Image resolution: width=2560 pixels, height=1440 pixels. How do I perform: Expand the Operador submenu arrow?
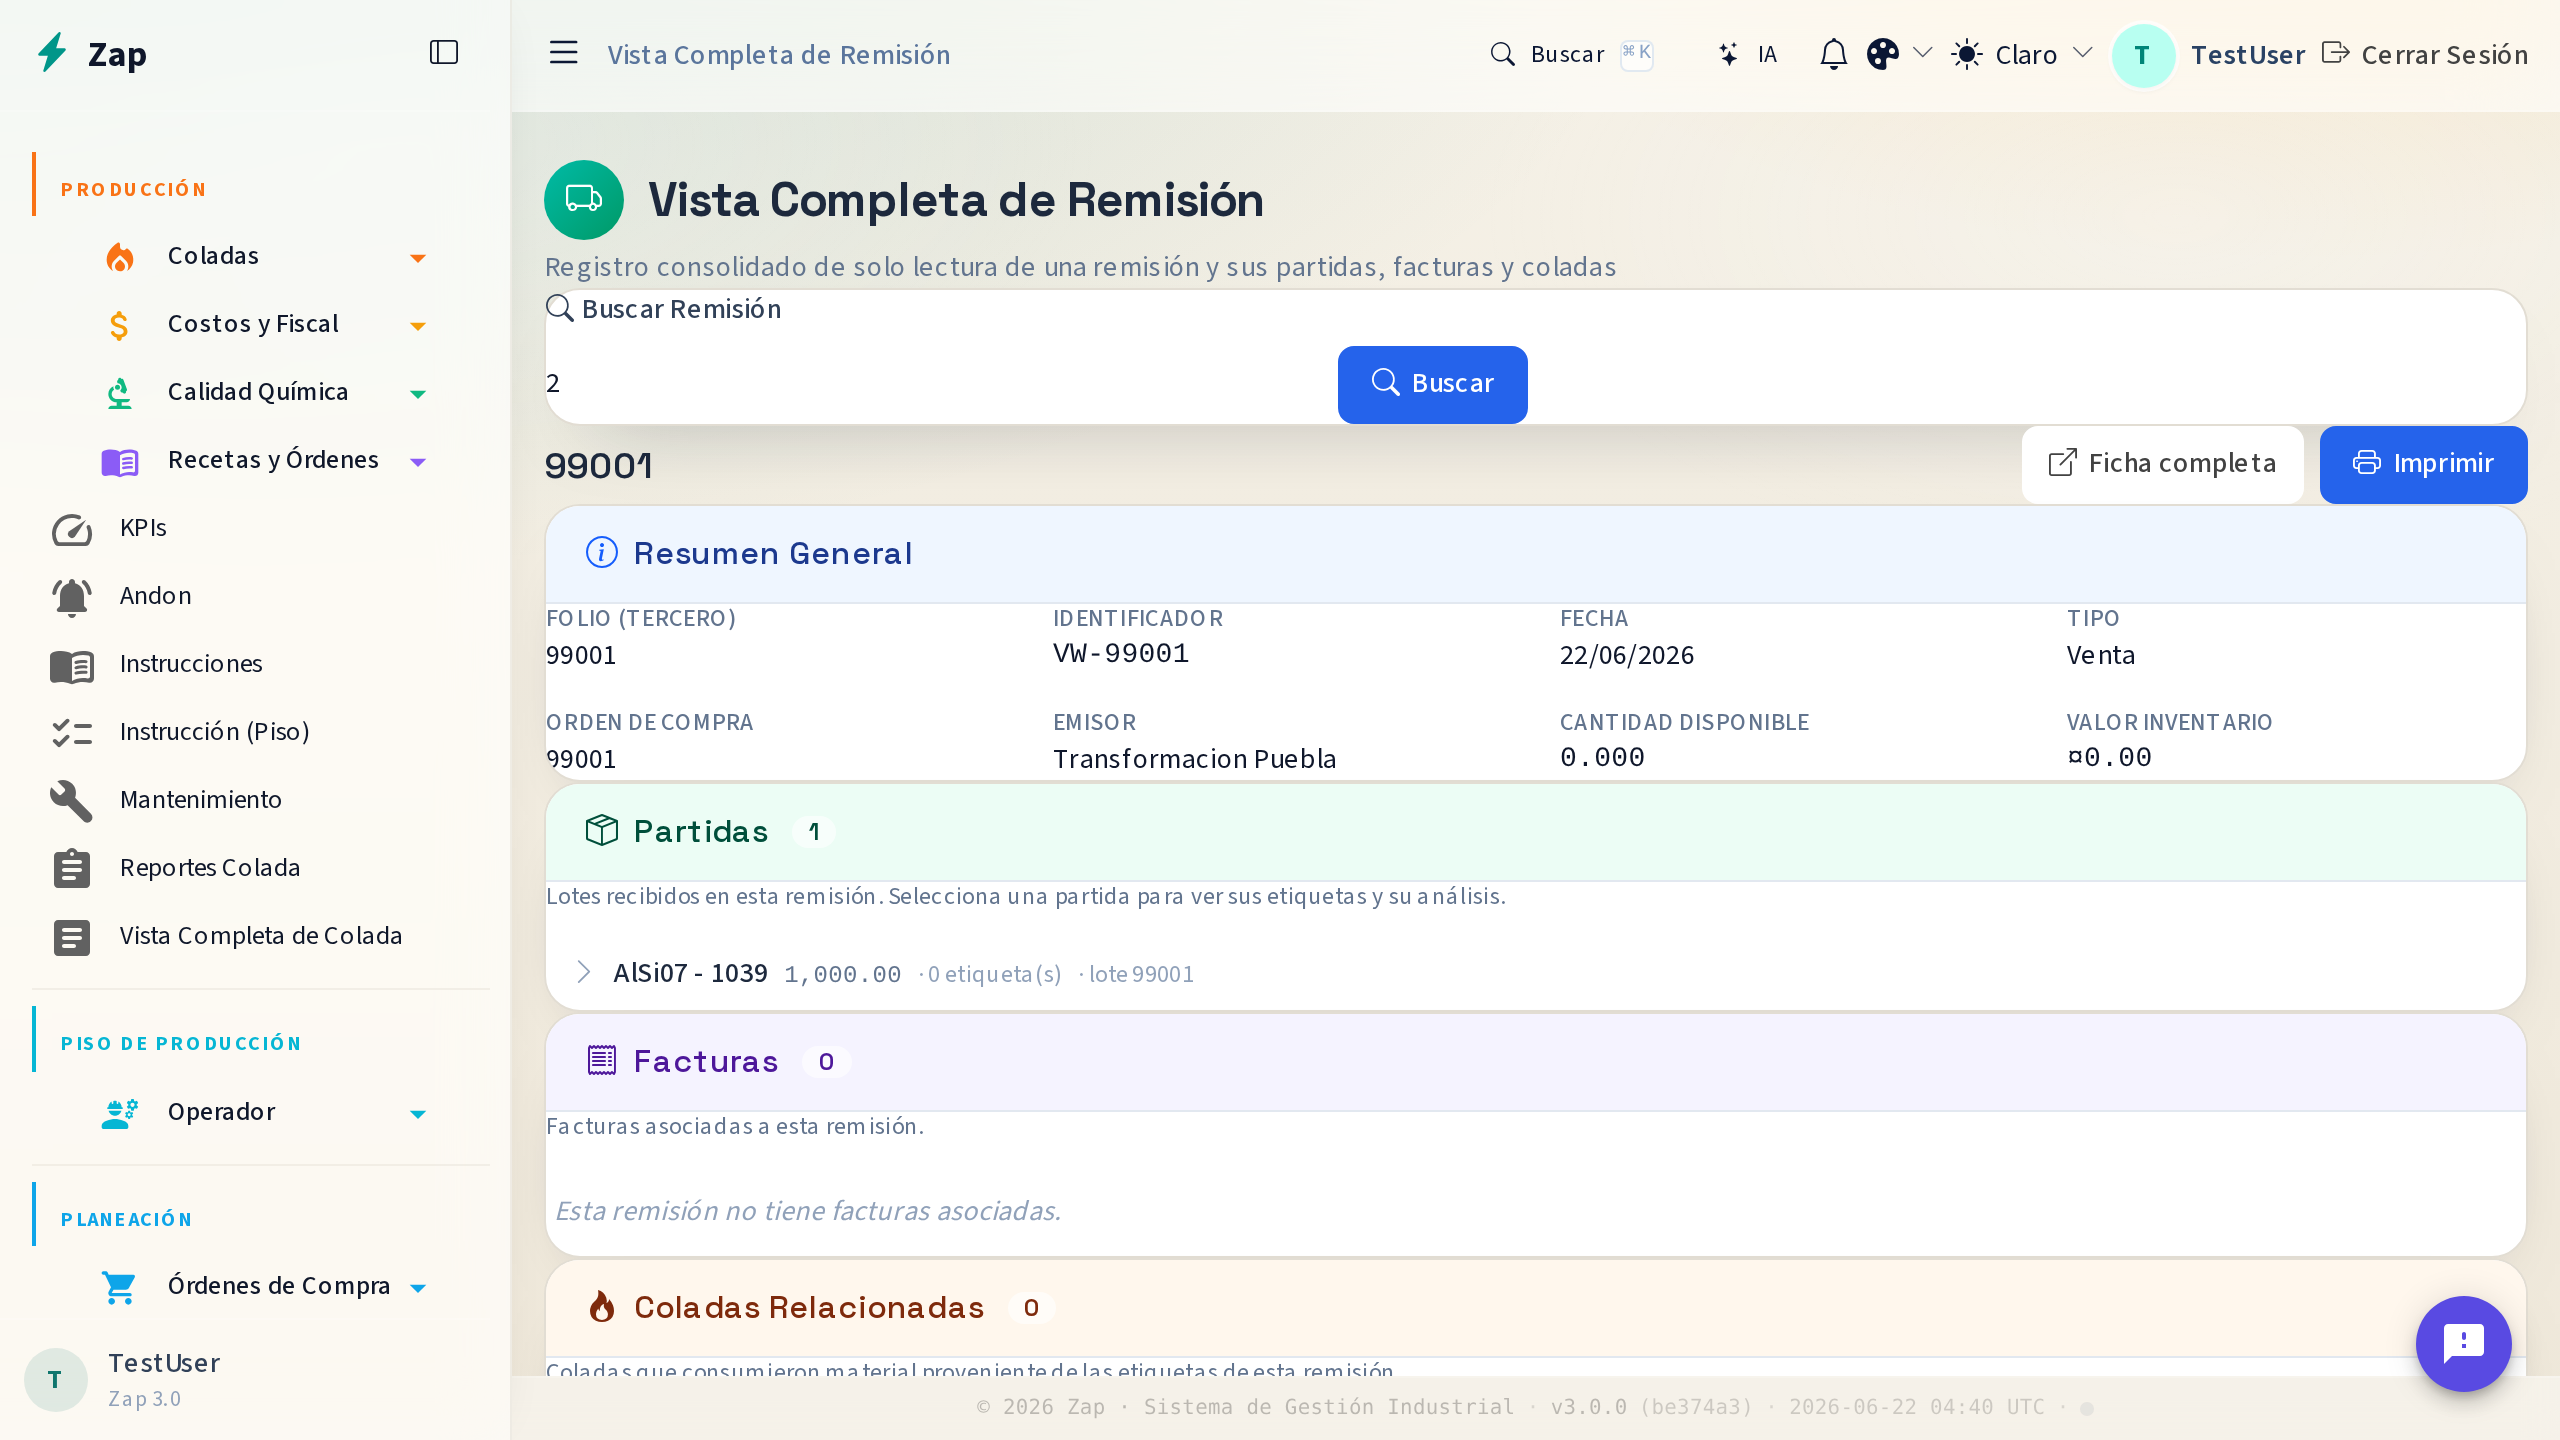418,1114
